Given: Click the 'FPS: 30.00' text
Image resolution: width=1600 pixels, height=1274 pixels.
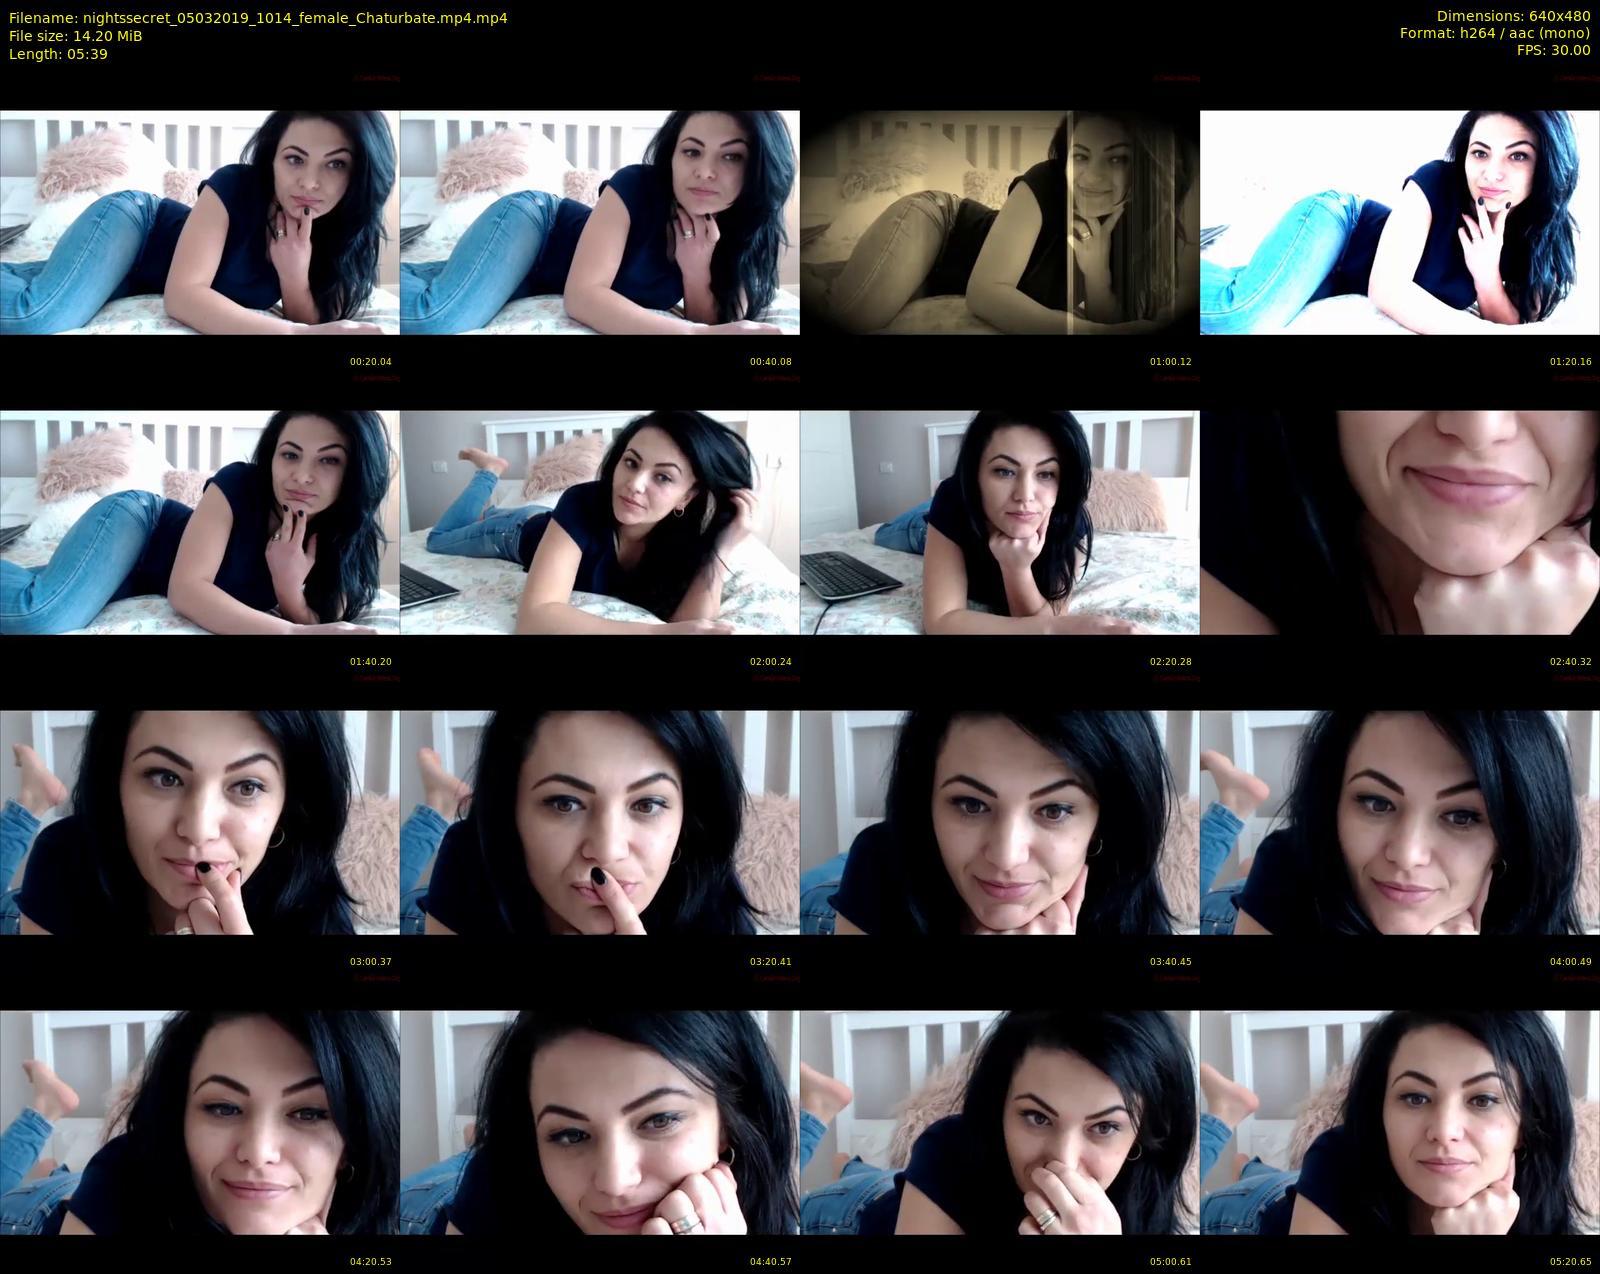Looking at the screenshot, I should click(x=1553, y=50).
